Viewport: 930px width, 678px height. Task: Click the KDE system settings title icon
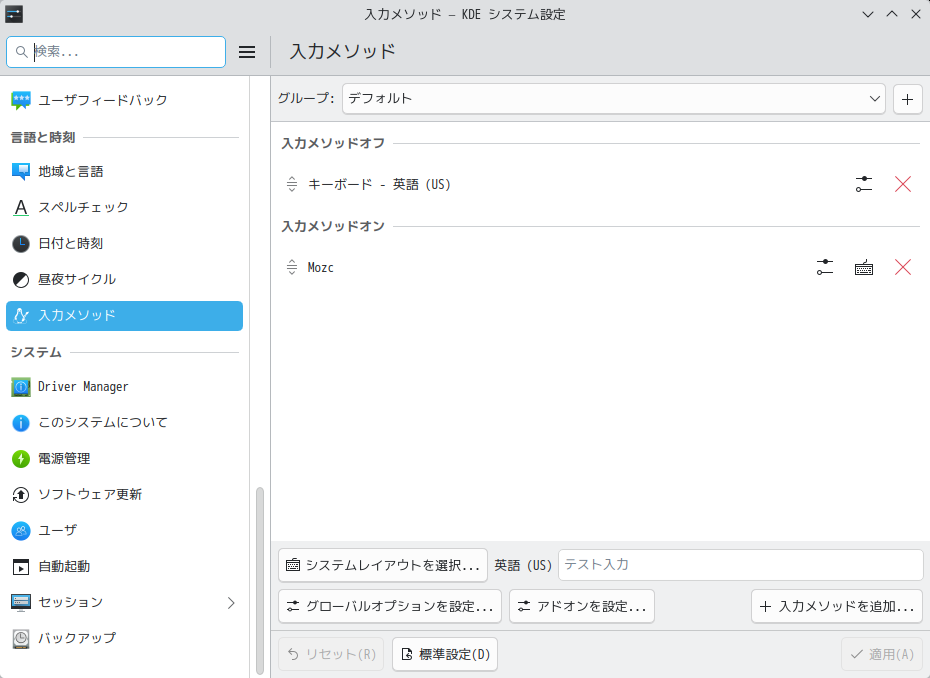[14, 14]
